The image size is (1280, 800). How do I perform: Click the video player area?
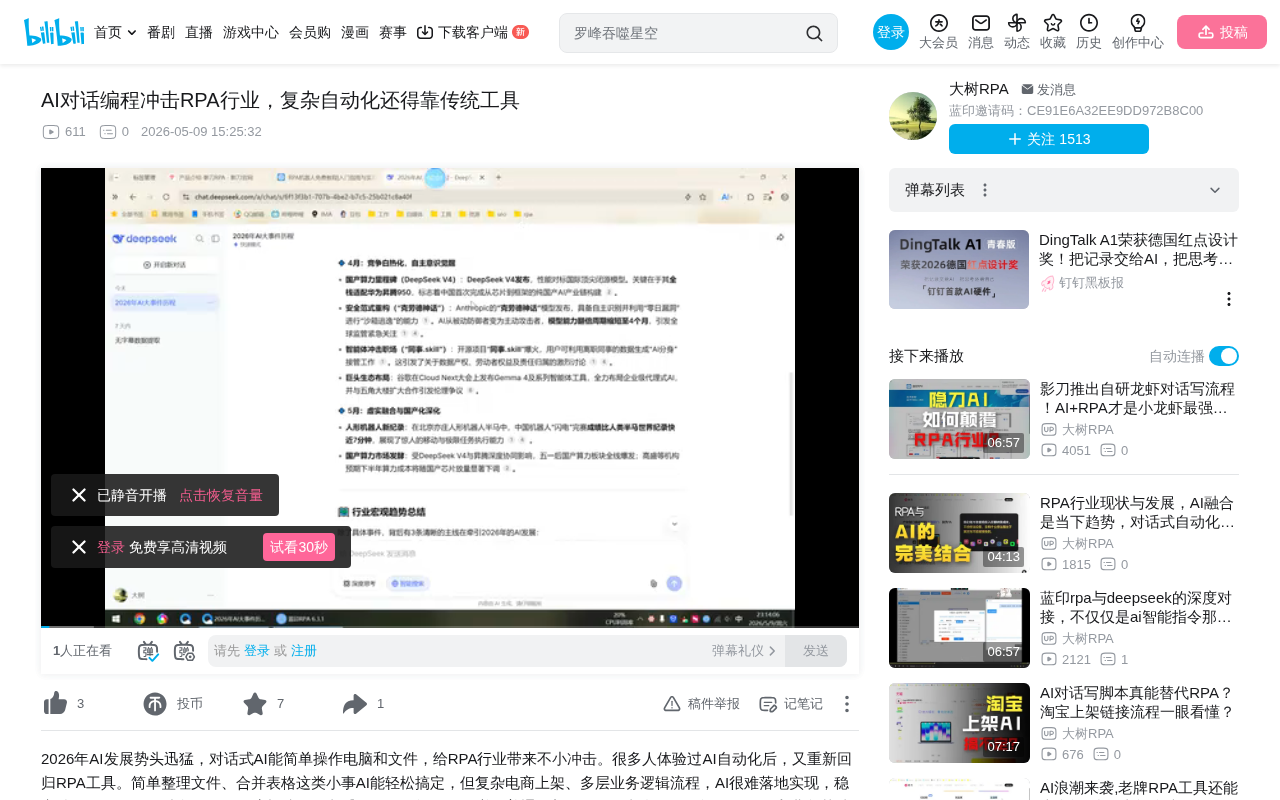pos(450,397)
